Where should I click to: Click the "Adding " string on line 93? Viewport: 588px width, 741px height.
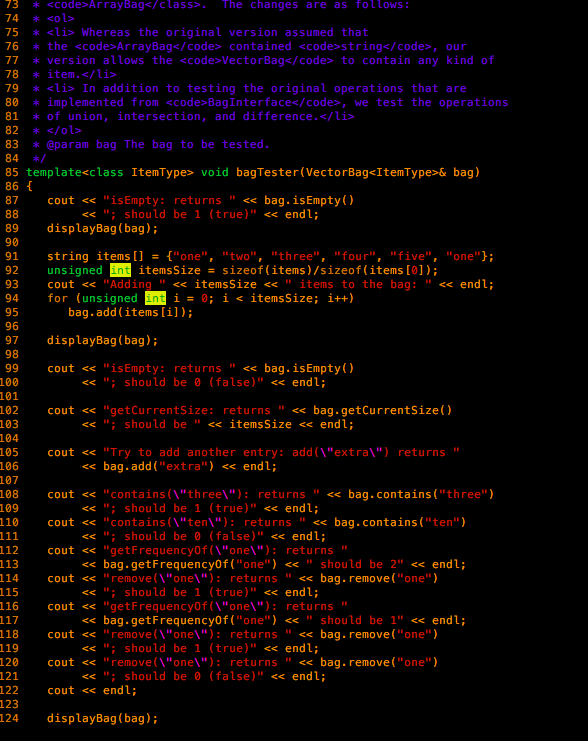(134, 284)
